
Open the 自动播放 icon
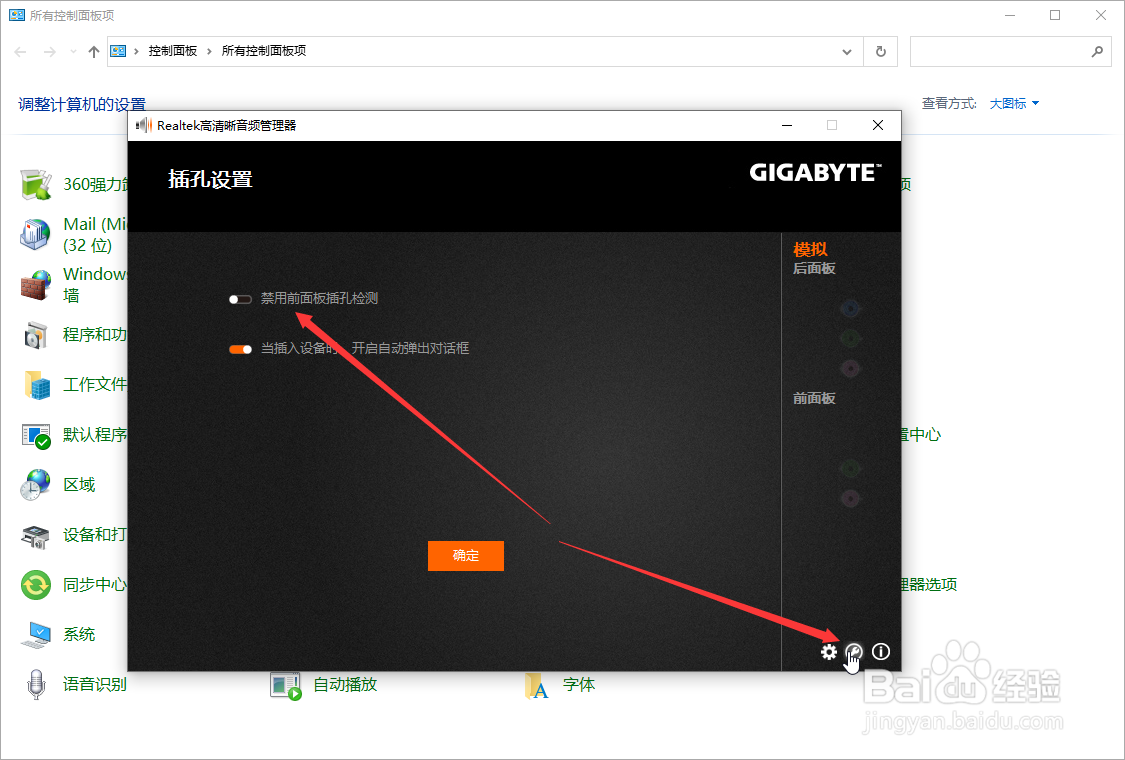286,685
